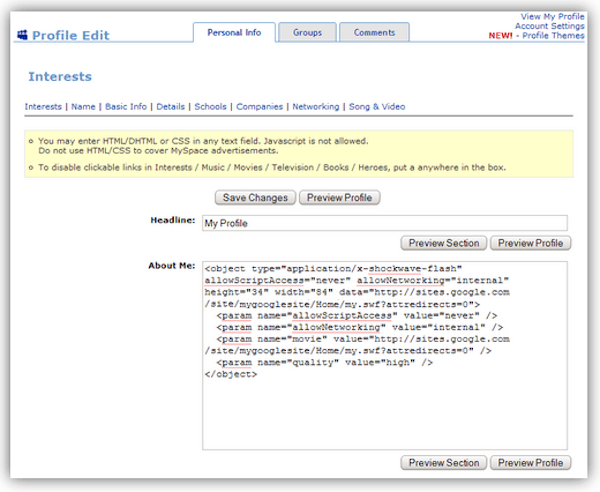Open the Name section link
This screenshot has width=600, height=492.
pos(83,107)
